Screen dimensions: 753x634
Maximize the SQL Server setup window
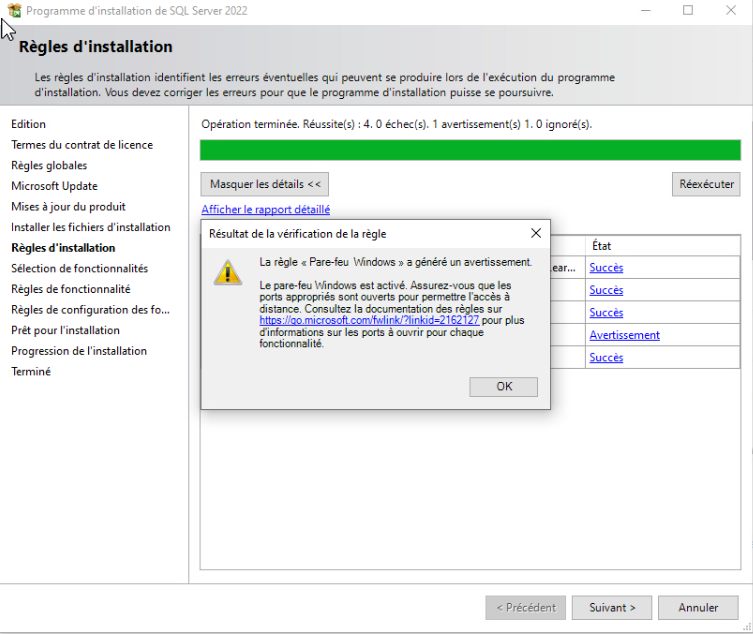click(x=688, y=10)
